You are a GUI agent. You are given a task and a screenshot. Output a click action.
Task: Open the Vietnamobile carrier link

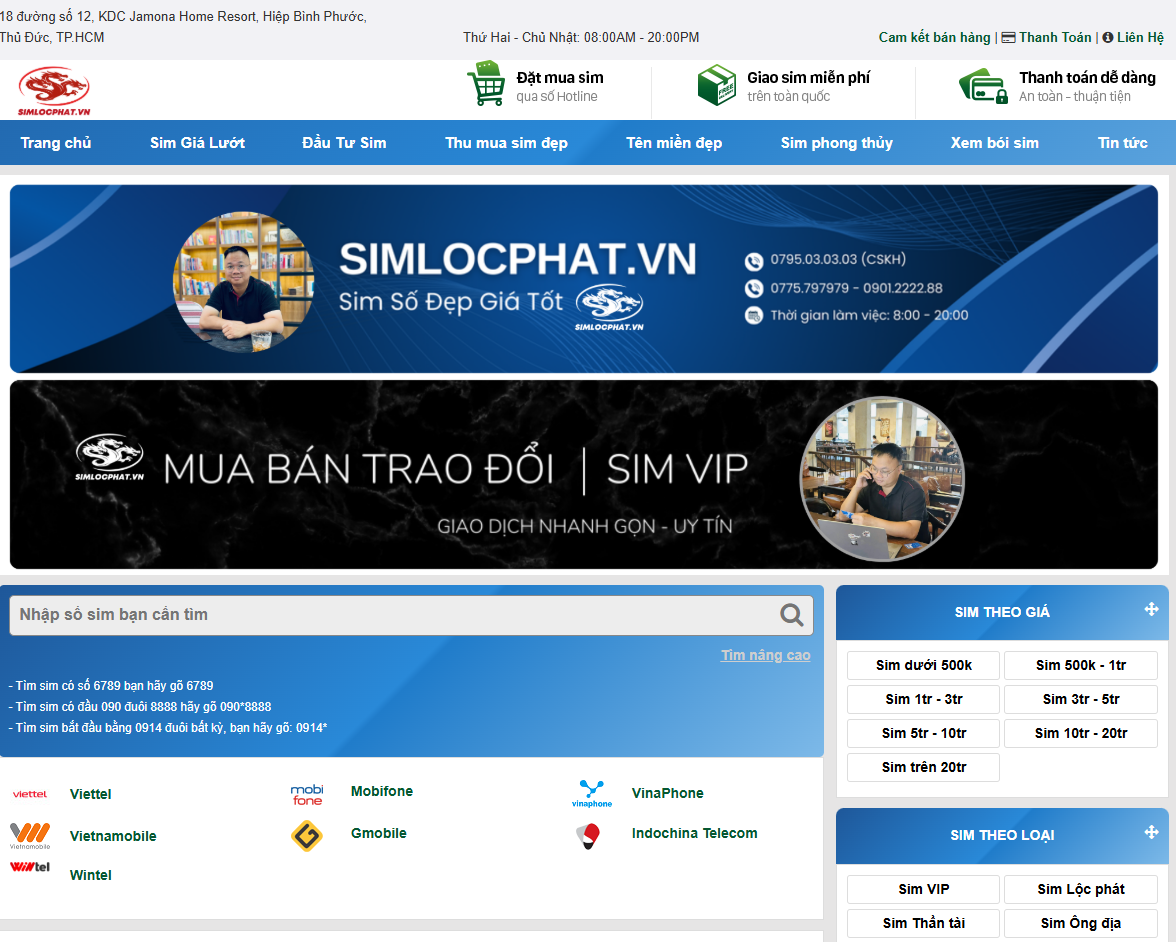pyautogui.click(x=113, y=836)
